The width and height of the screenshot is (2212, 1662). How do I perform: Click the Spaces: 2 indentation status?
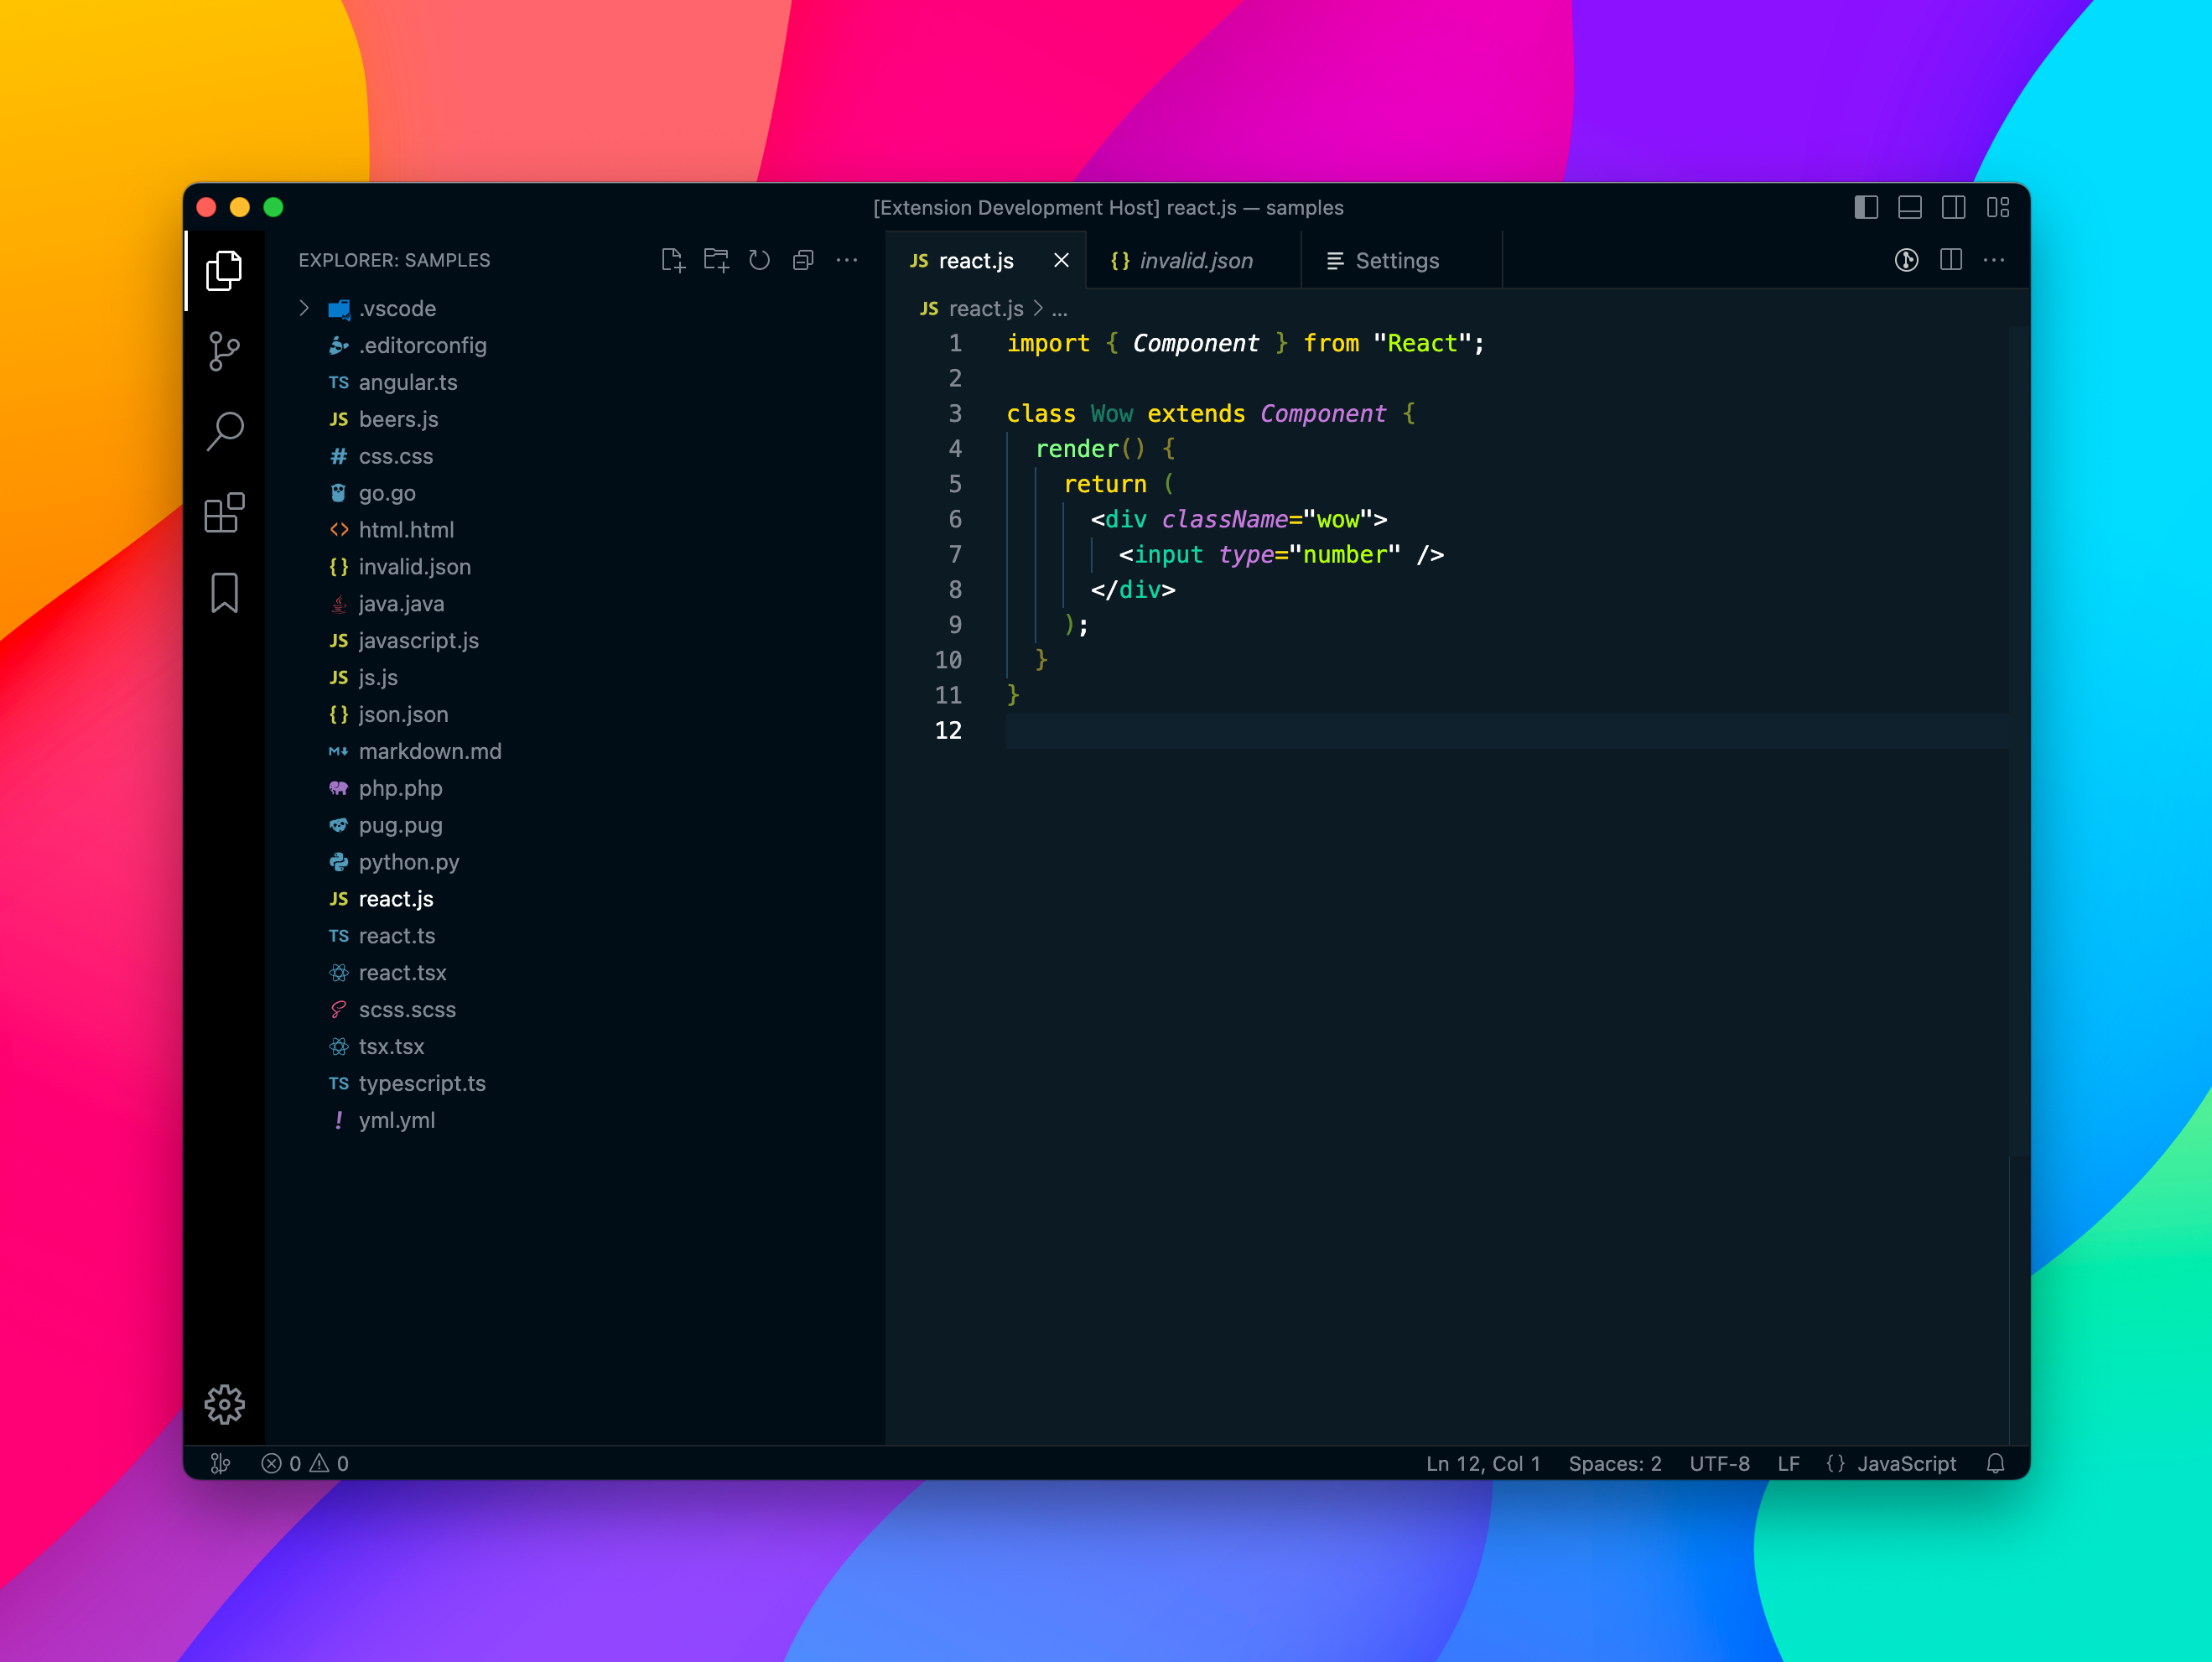pyautogui.click(x=1614, y=1463)
